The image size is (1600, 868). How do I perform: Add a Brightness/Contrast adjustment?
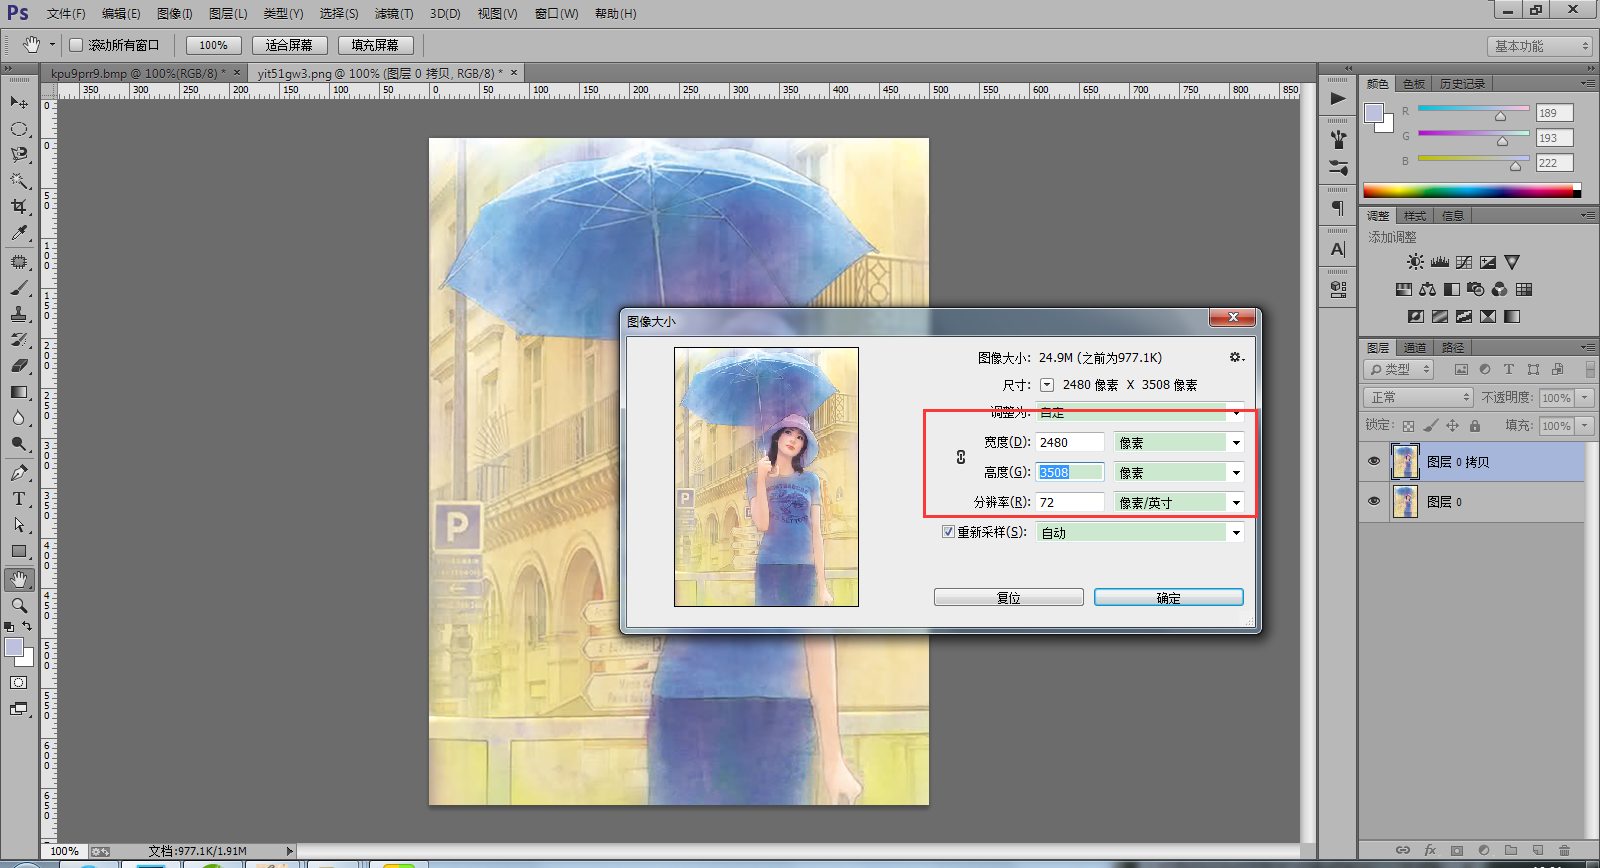click(1415, 262)
